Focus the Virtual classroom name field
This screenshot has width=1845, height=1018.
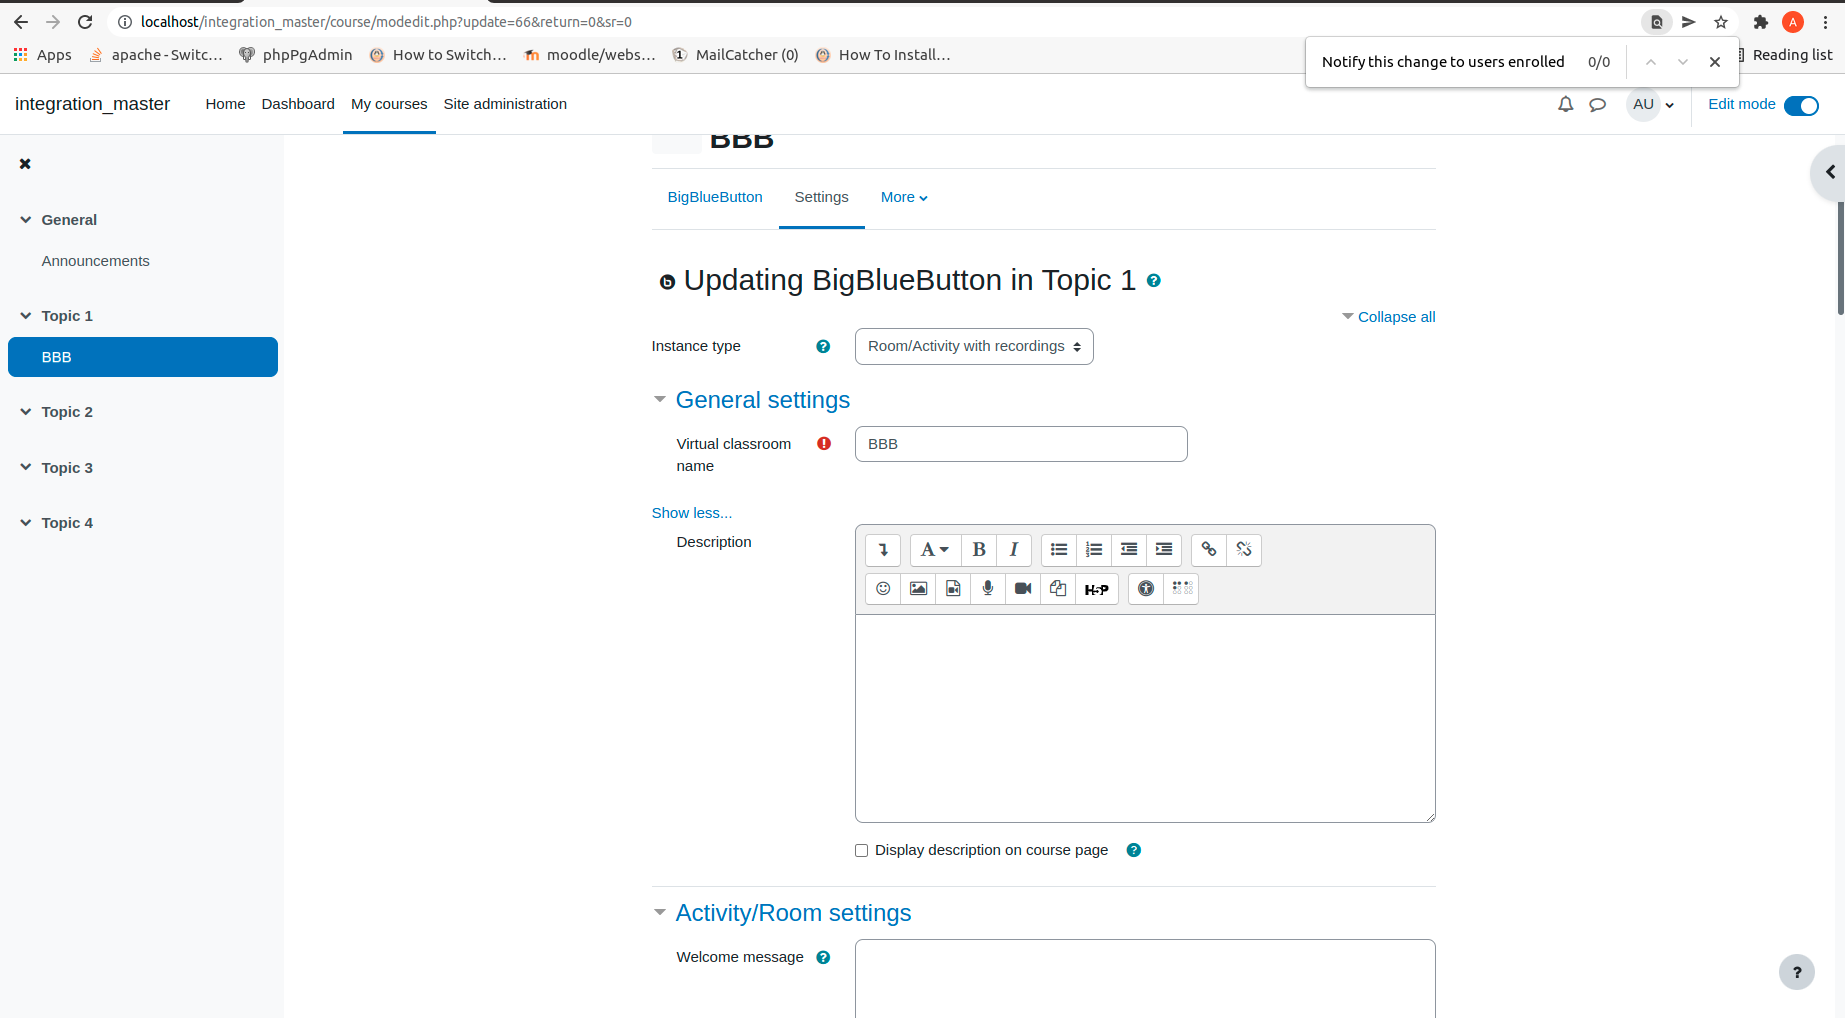point(1021,444)
